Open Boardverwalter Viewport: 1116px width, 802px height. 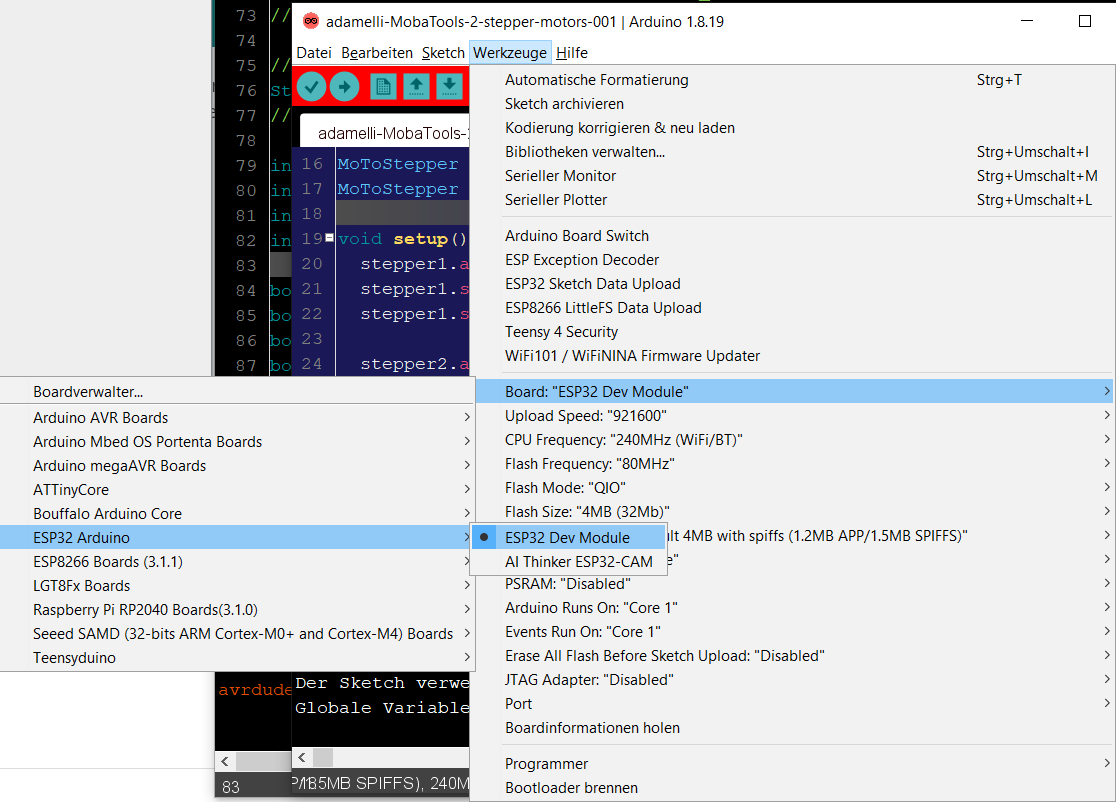pyautogui.click(x=237, y=391)
